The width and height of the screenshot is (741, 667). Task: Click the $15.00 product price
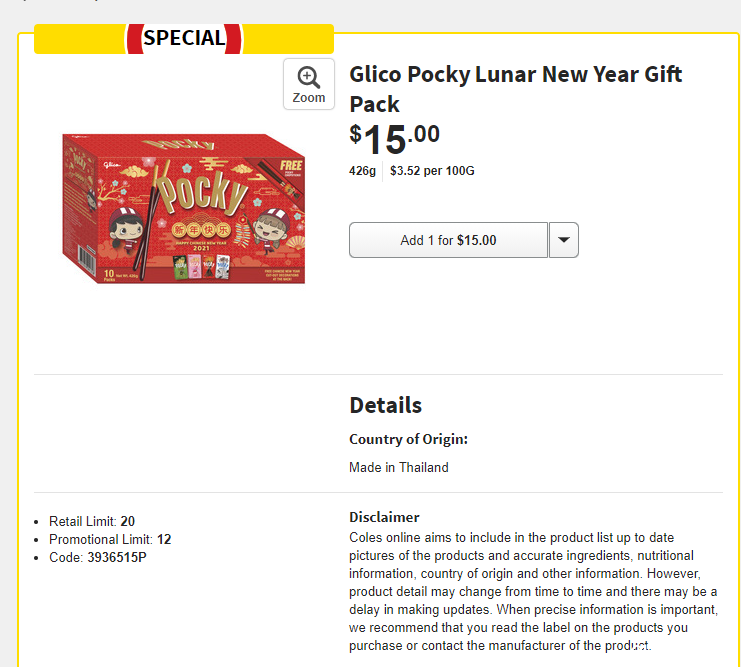394,139
